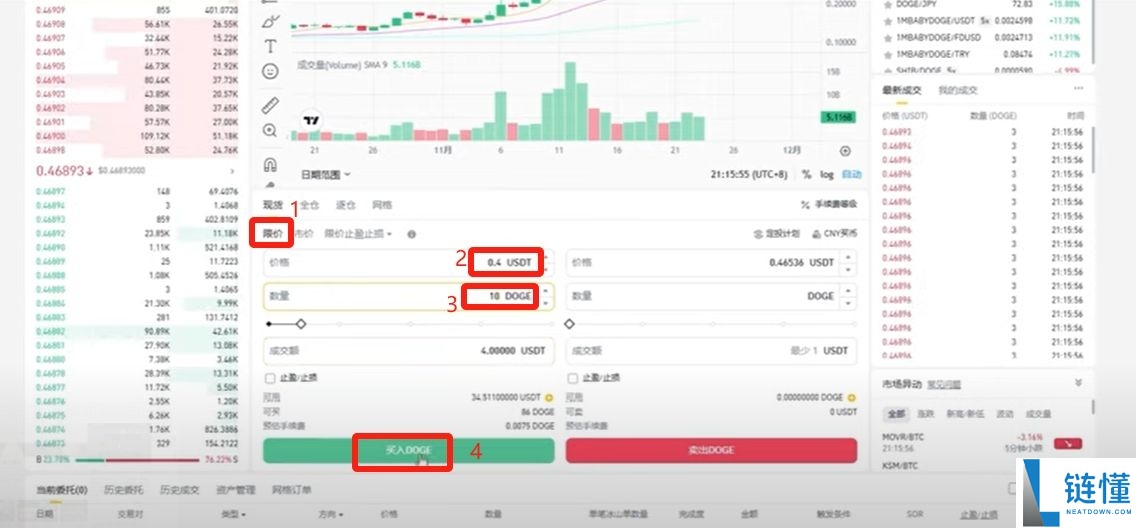The height and width of the screenshot is (528, 1136).
Task: Click the sell amount percentage slider handle
Action: point(569,324)
